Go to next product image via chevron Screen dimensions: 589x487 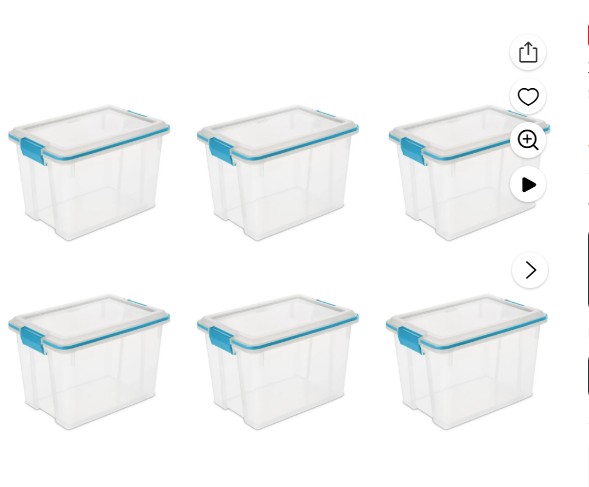(x=530, y=270)
